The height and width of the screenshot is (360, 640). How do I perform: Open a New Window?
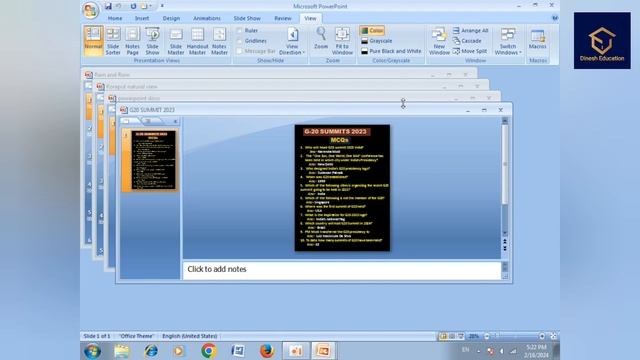(x=439, y=40)
